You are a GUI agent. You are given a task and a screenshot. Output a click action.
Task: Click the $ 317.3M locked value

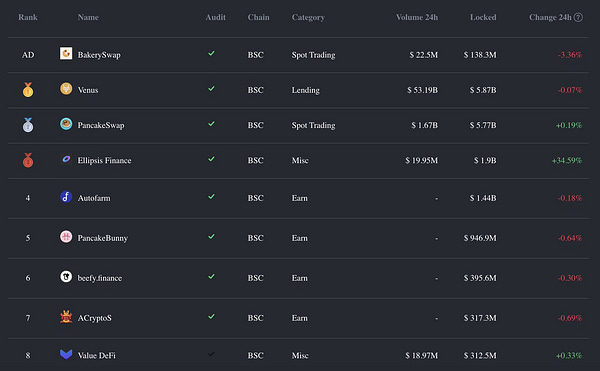[x=480, y=318]
